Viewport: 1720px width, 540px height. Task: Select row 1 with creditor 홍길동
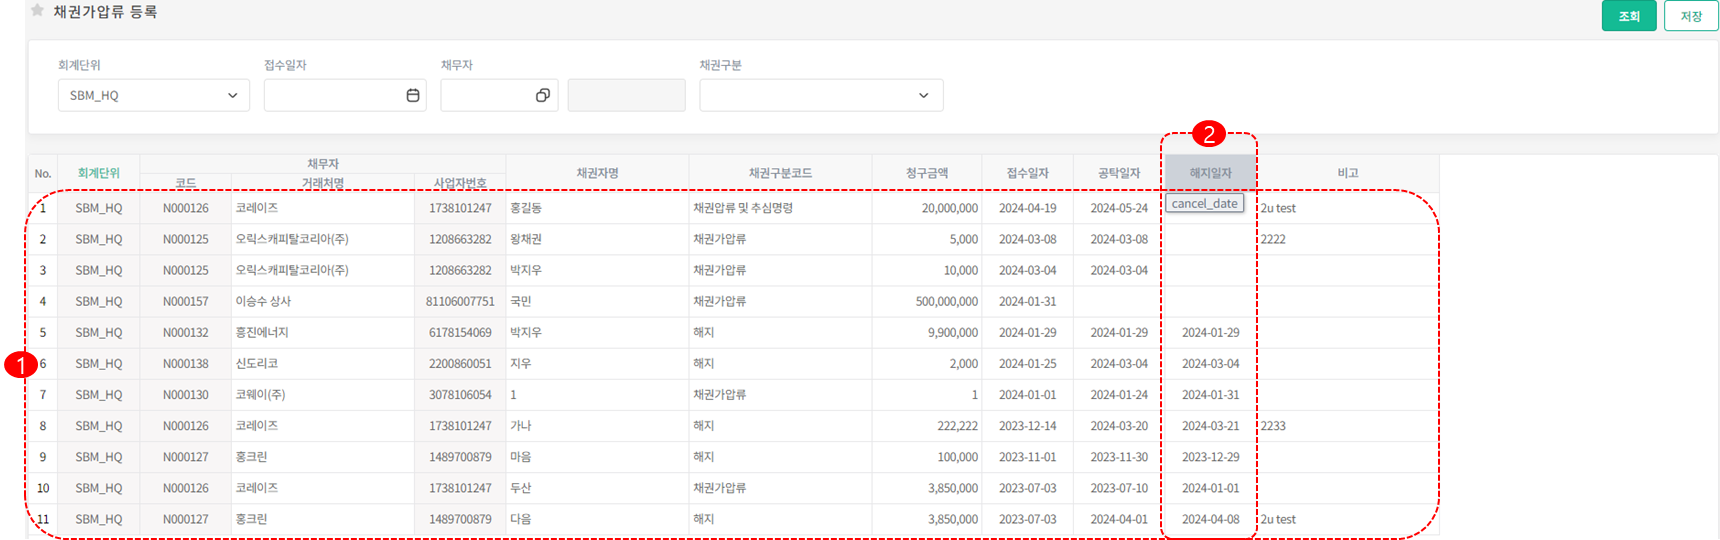(x=596, y=208)
